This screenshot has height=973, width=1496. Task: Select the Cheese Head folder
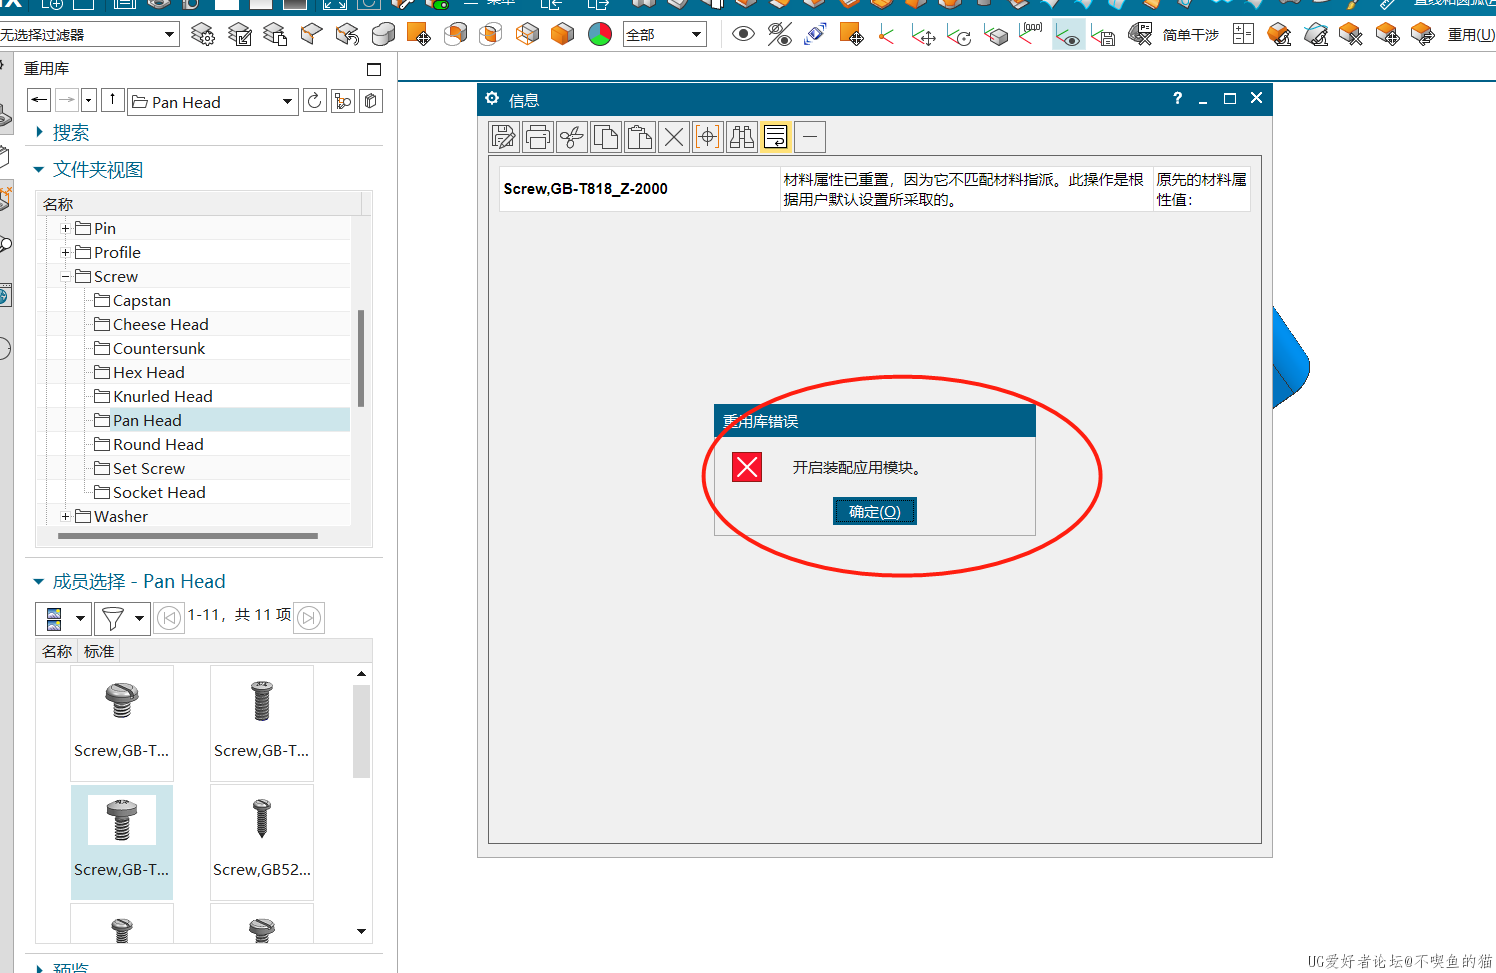pos(160,324)
